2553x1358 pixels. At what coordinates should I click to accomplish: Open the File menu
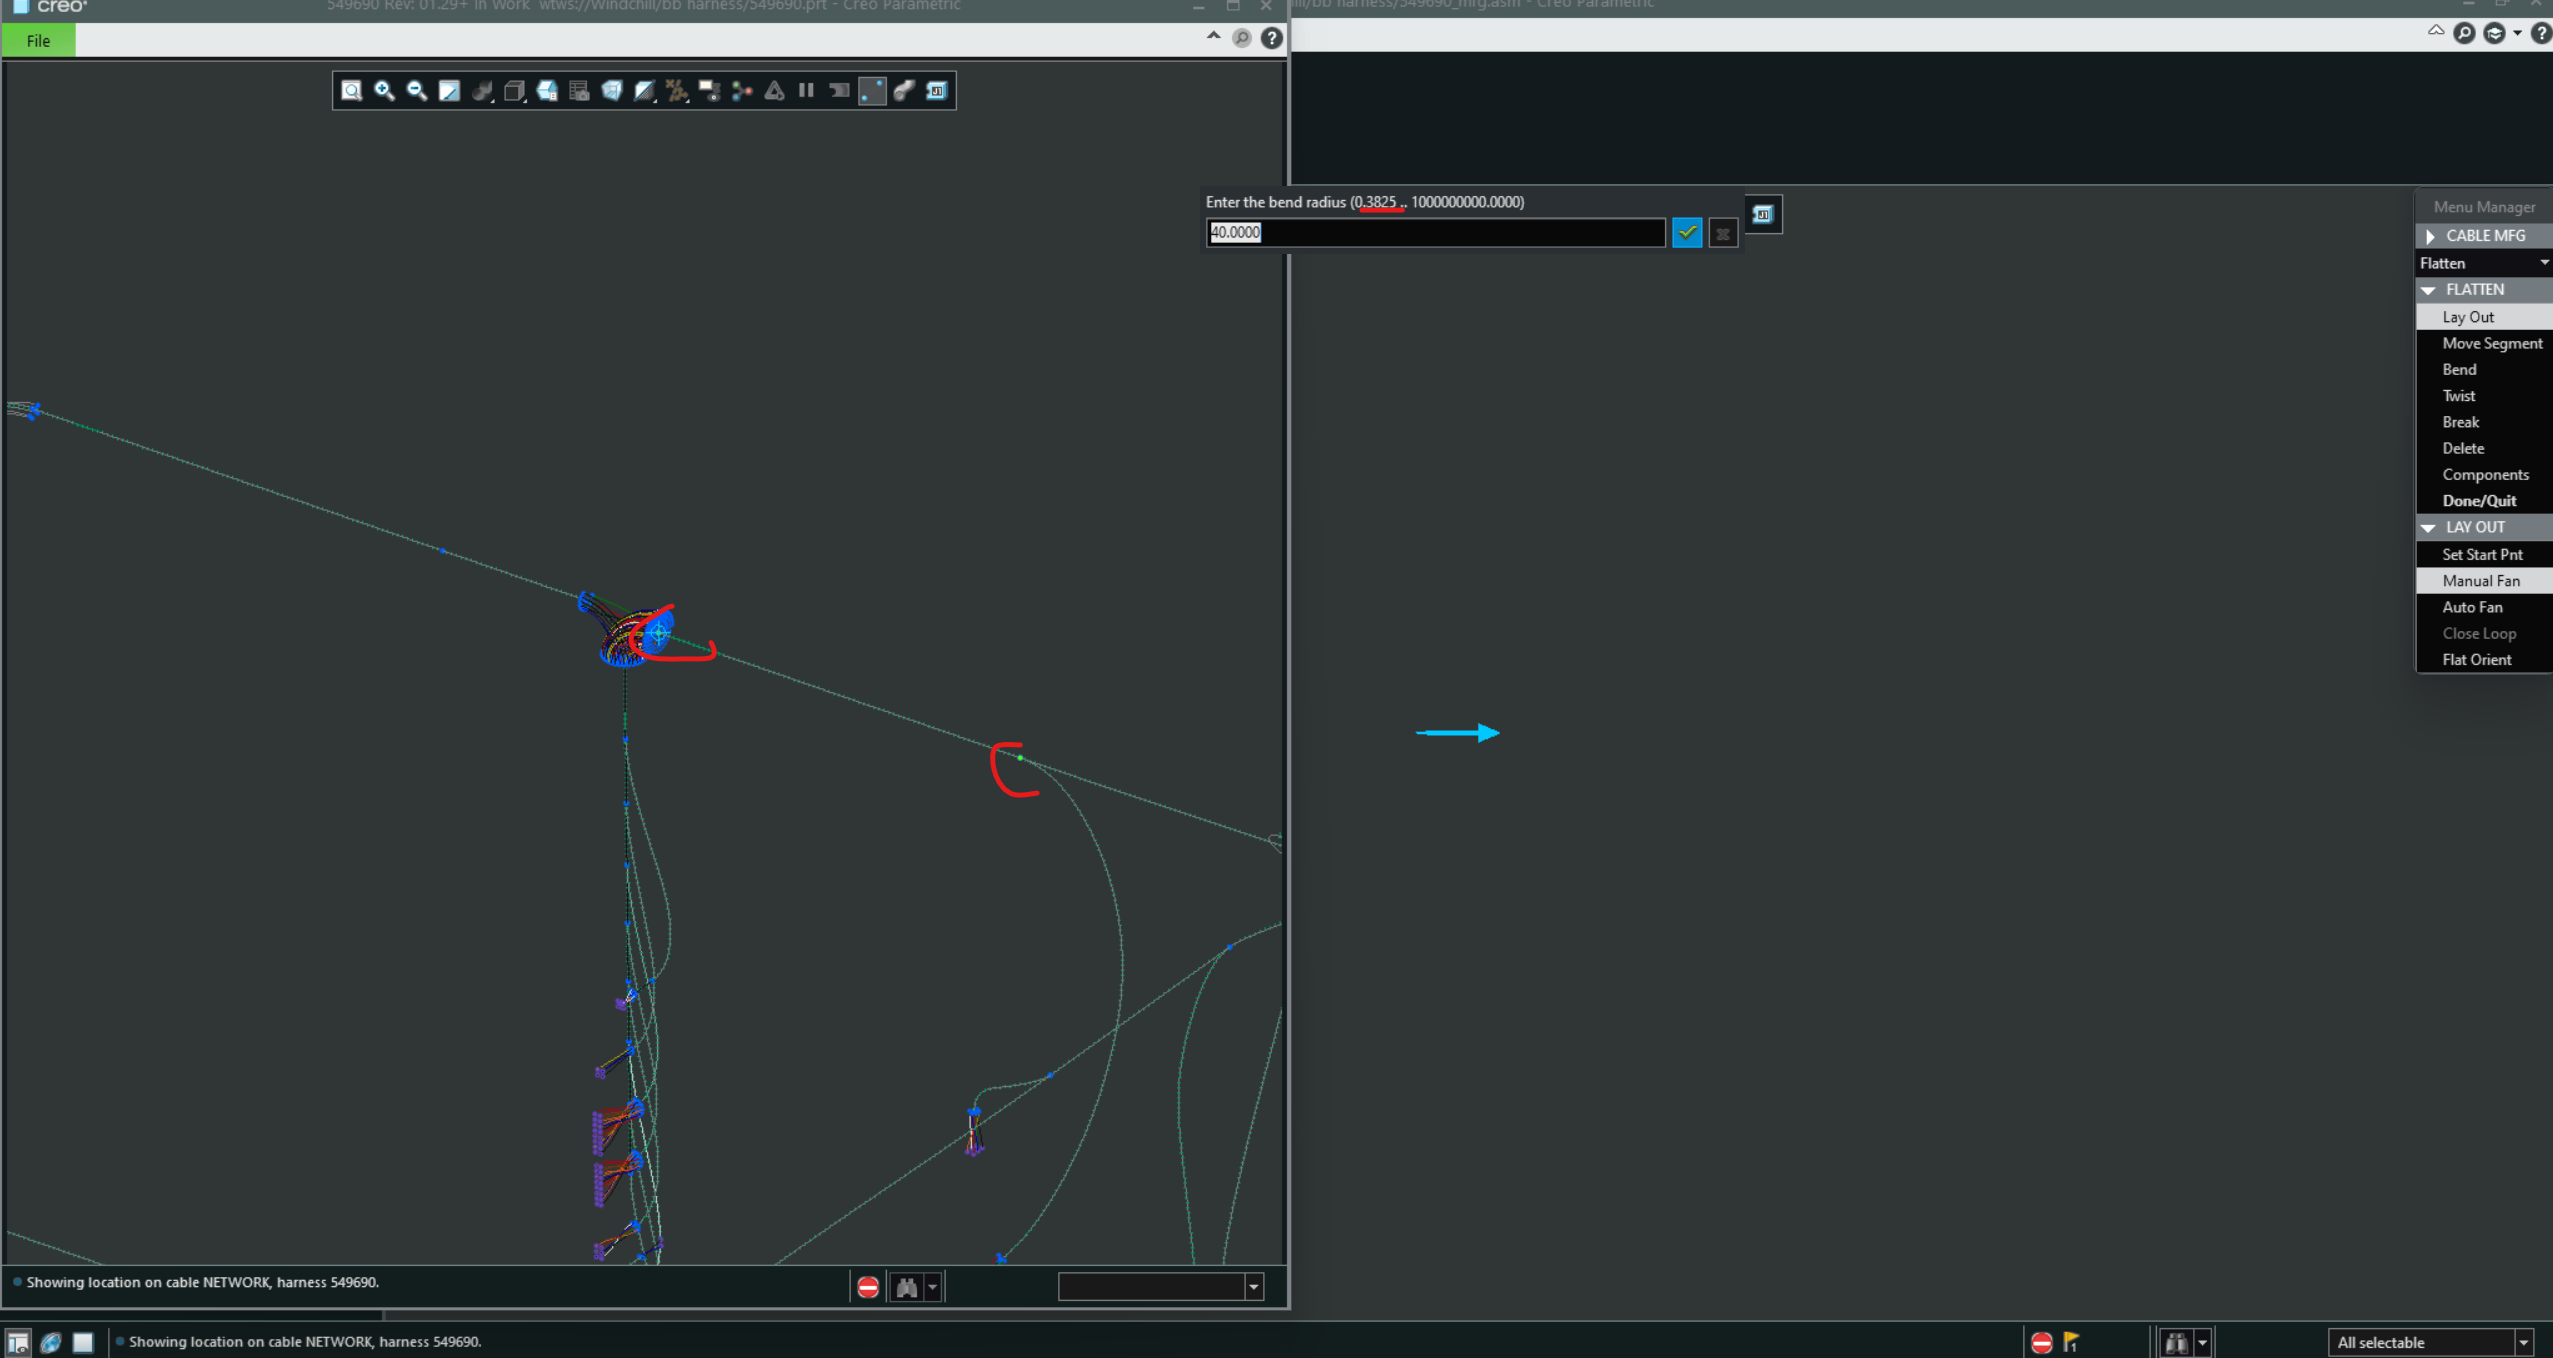point(38,40)
